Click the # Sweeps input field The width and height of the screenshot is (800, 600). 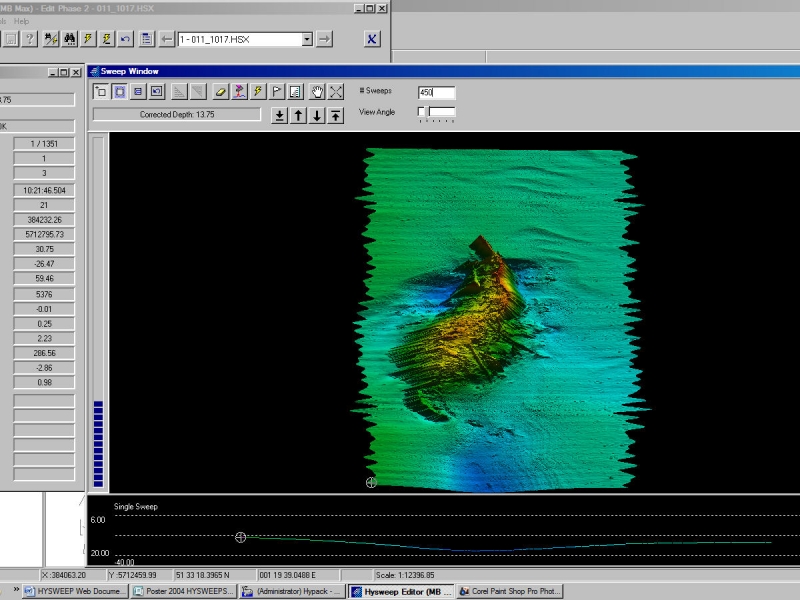coord(436,92)
